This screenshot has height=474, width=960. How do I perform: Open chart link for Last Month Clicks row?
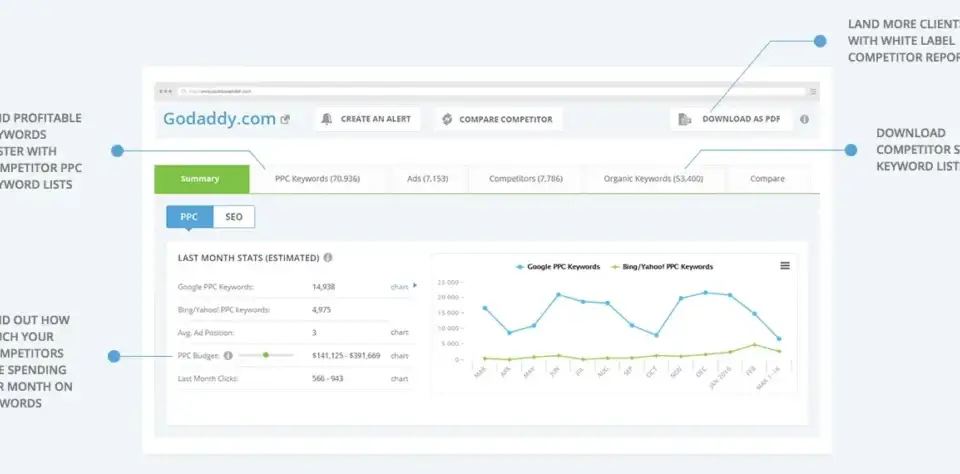399,378
